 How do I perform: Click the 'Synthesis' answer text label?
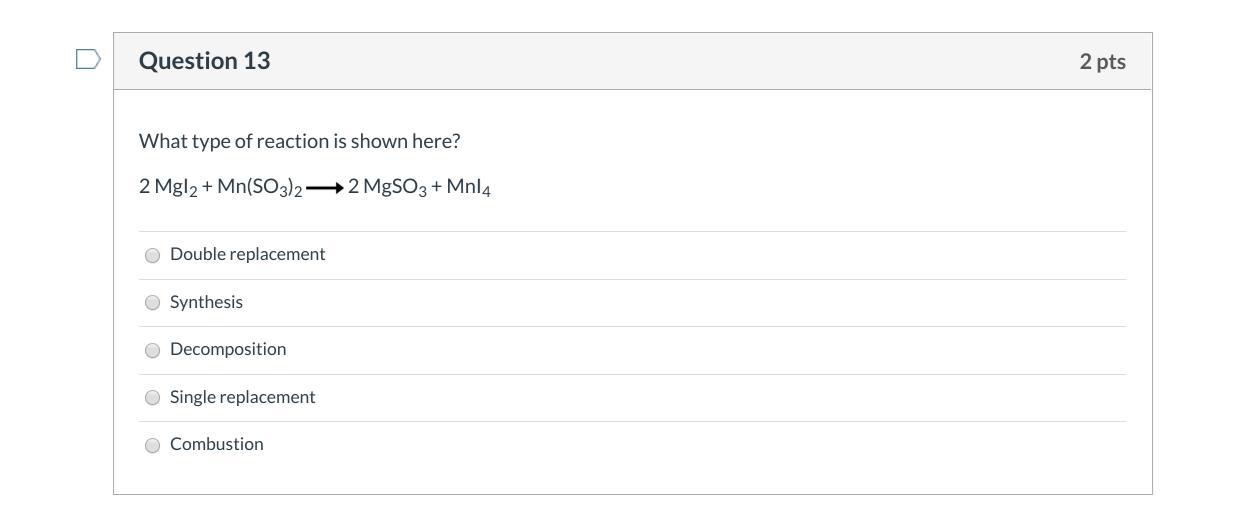pyautogui.click(x=206, y=302)
